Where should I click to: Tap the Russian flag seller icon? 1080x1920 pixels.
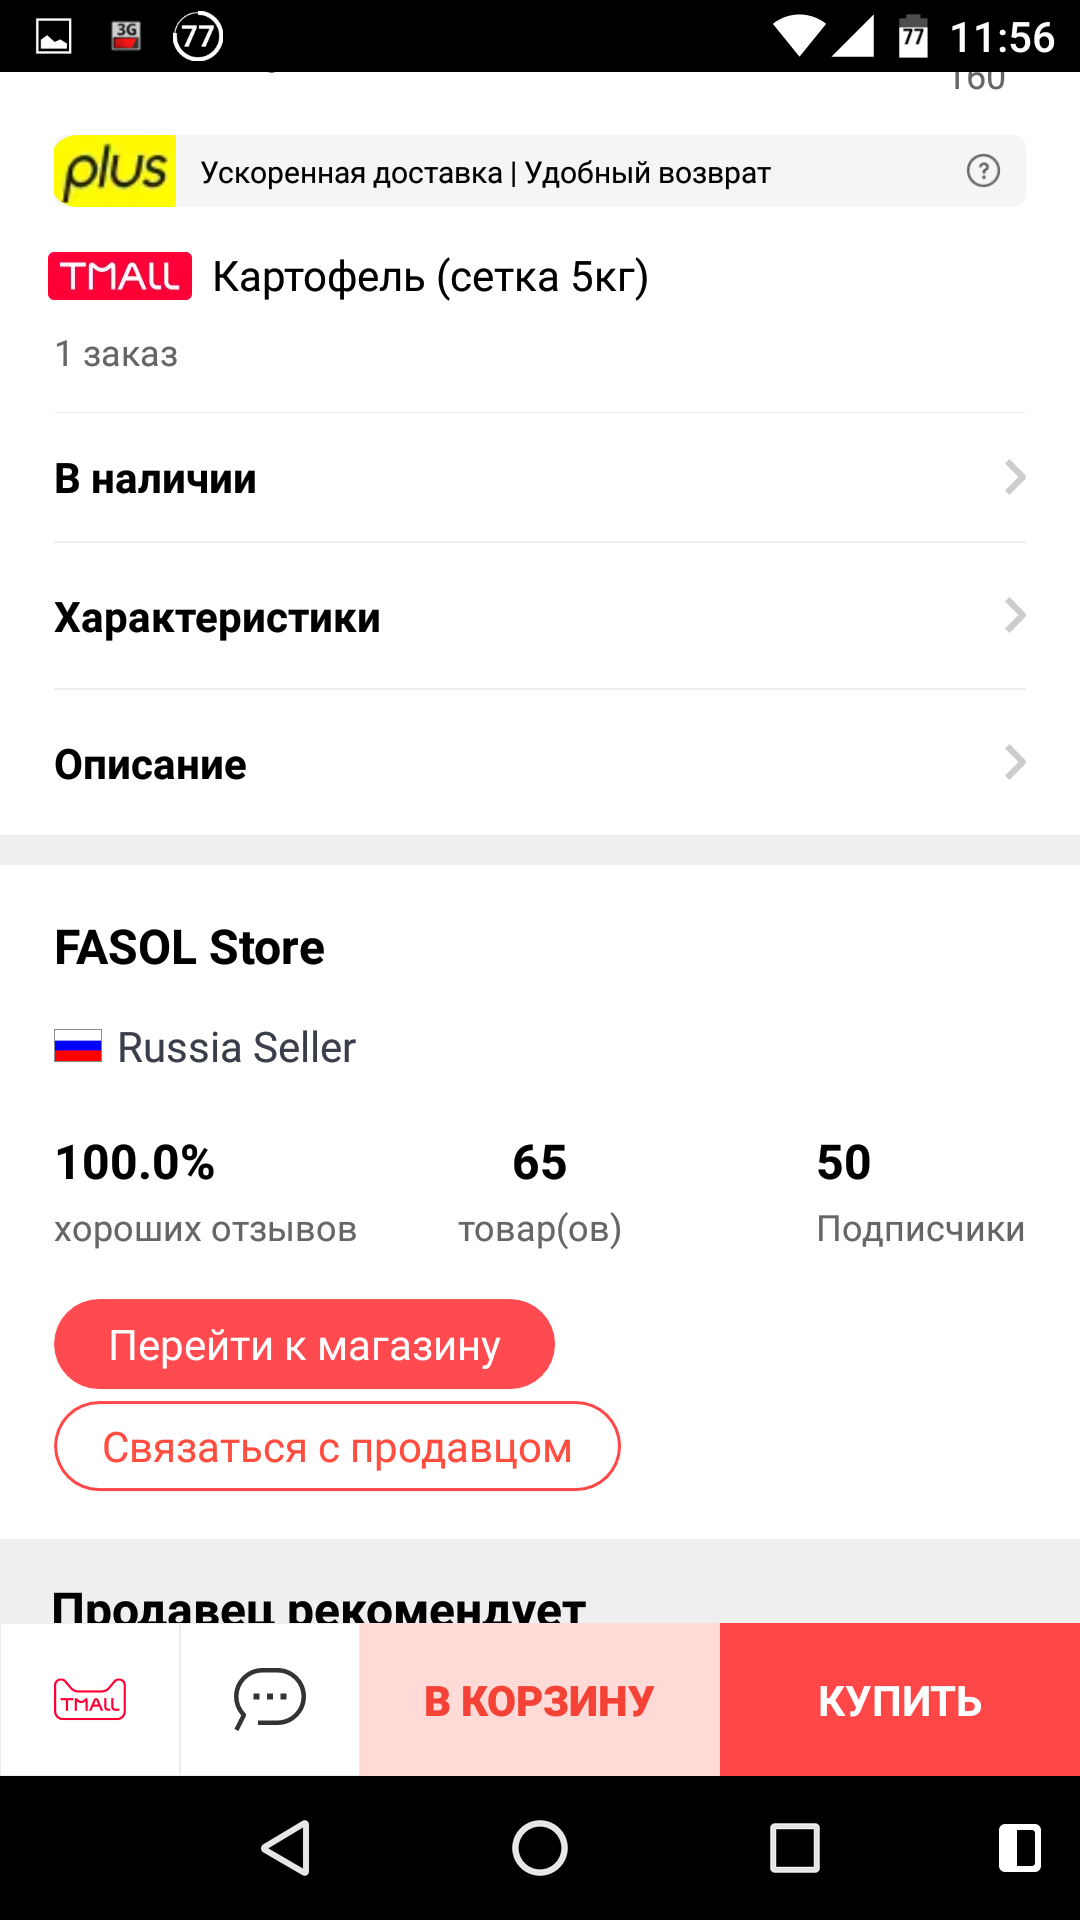(x=78, y=1047)
